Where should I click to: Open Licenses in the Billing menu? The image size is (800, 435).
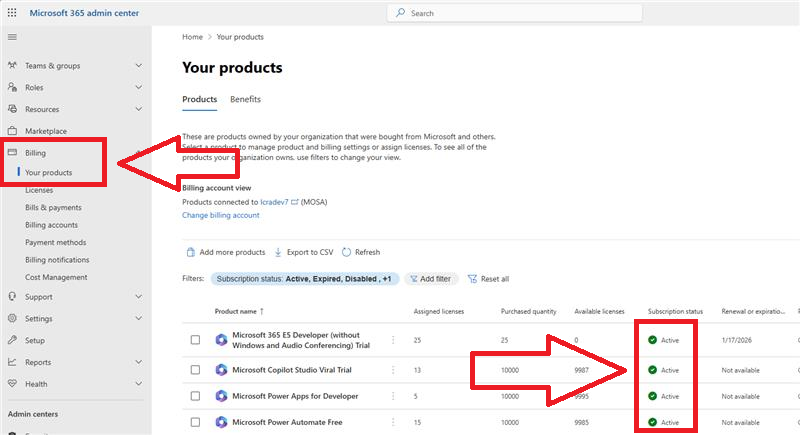(x=39, y=190)
